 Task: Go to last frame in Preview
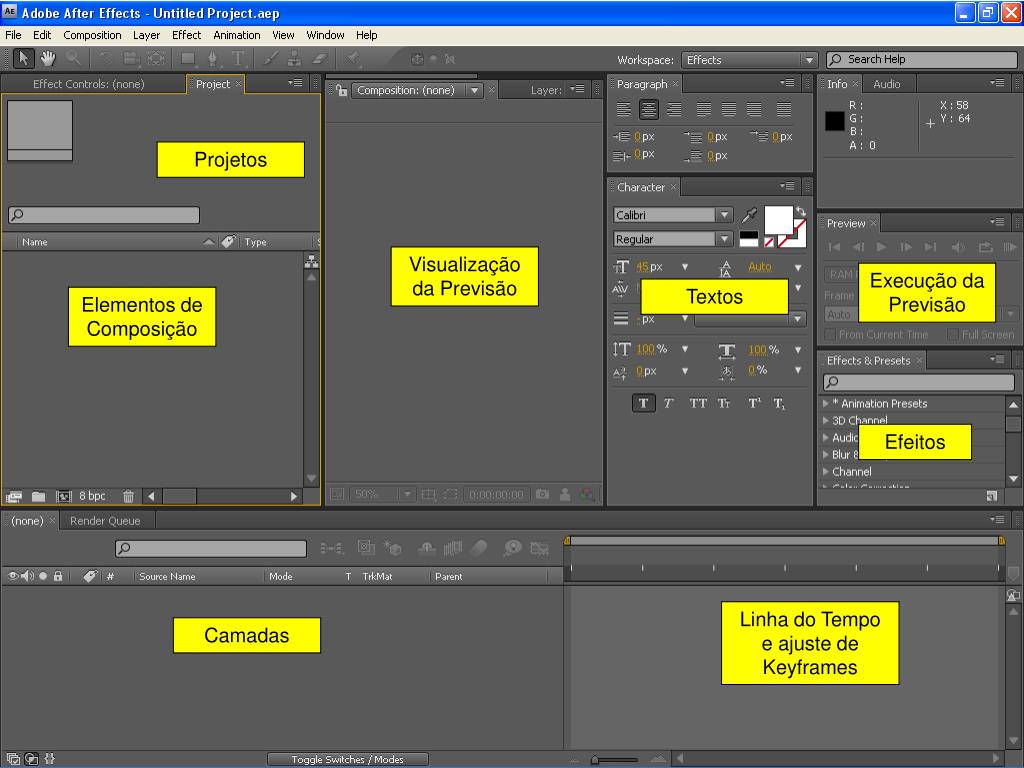[x=931, y=247]
